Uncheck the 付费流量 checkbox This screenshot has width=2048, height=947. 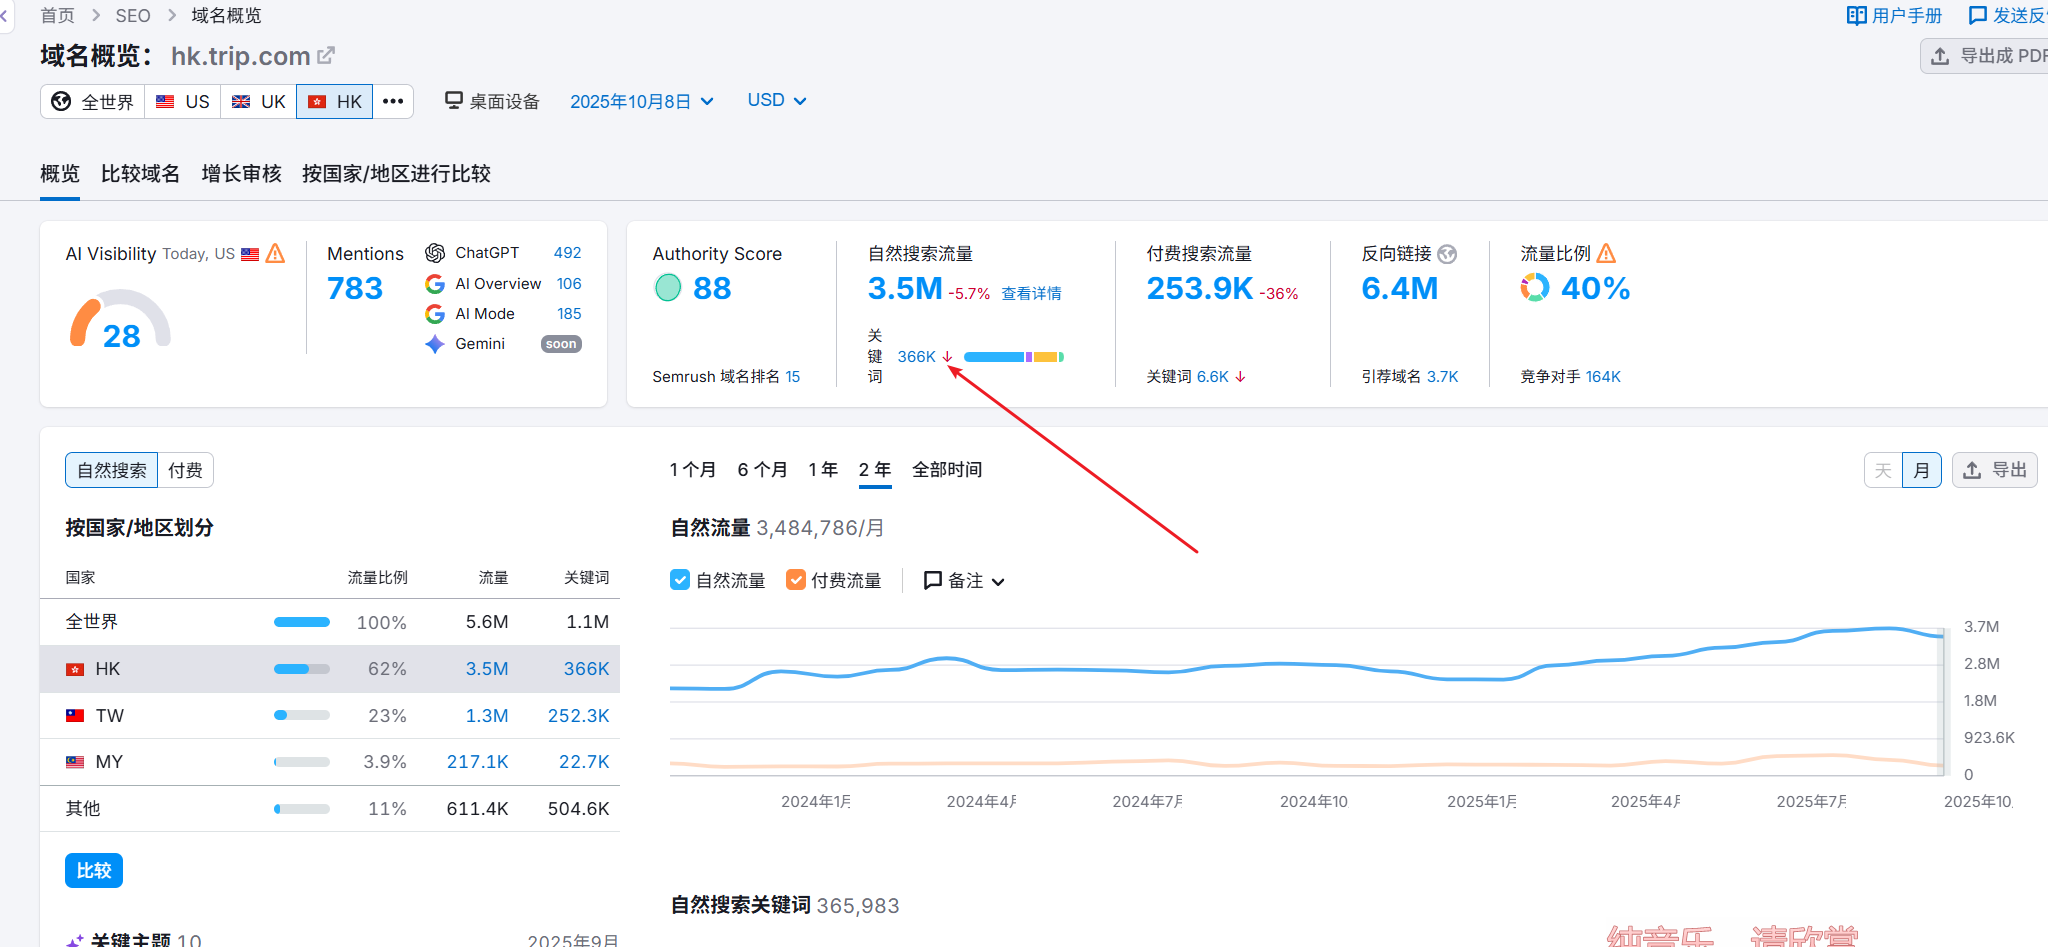pyautogui.click(x=796, y=580)
